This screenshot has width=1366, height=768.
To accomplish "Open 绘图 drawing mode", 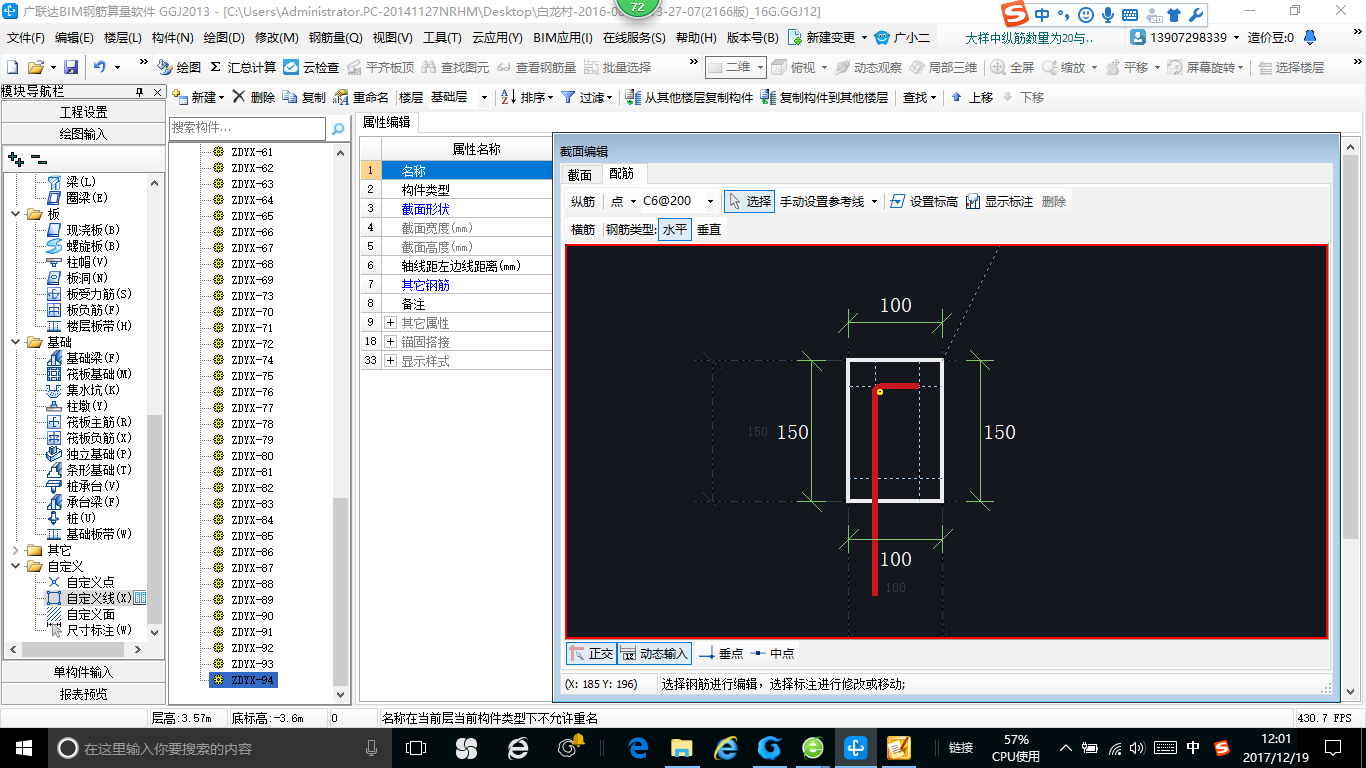I will [180, 67].
